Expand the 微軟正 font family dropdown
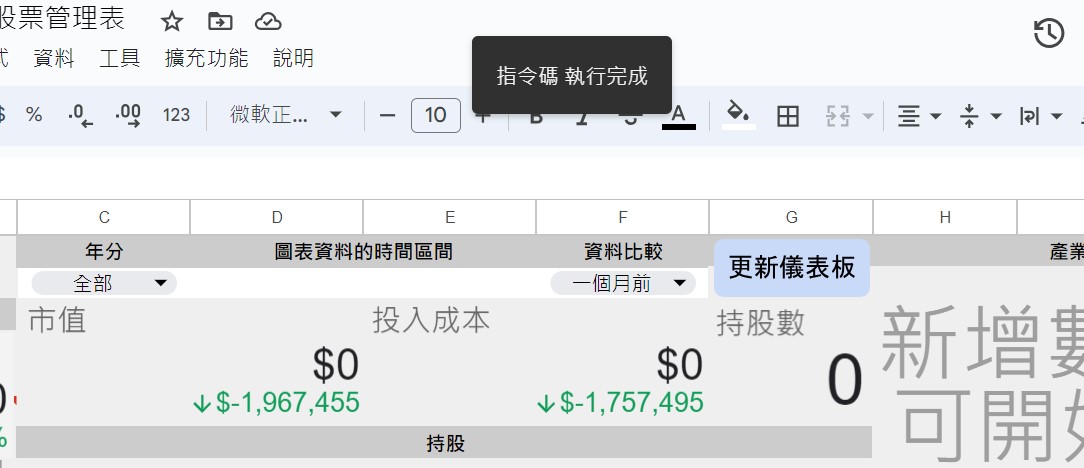Viewport: 1084px width, 468px height. coord(286,115)
